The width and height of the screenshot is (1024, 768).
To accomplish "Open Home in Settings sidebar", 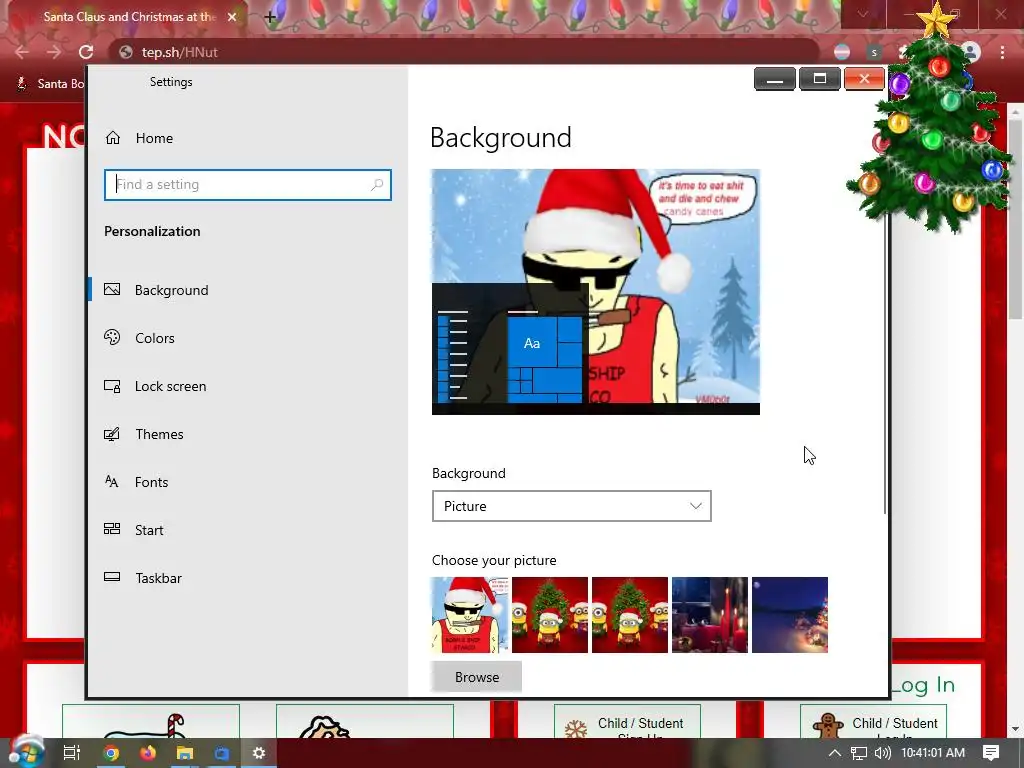I will click(x=154, y=138).
